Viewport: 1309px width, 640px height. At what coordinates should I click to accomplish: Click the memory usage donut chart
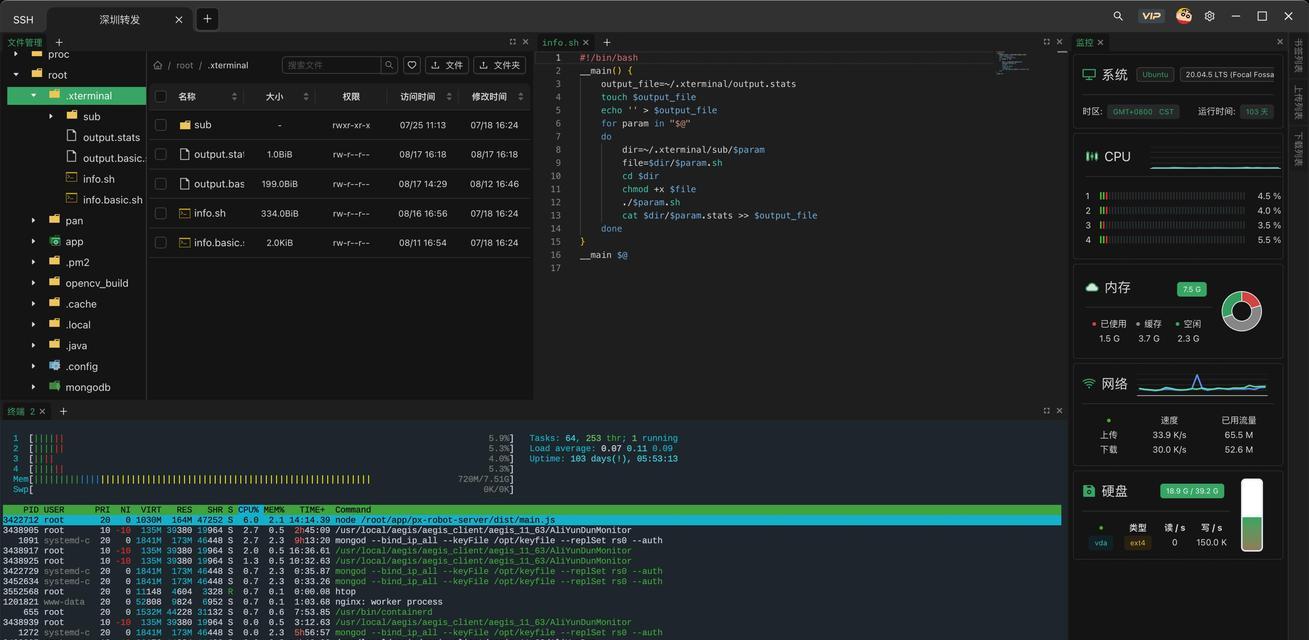[1242, 311]
